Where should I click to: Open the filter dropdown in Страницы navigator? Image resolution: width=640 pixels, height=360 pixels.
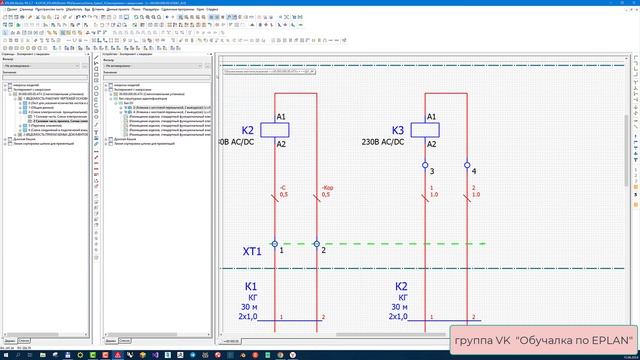click(77, 66)
